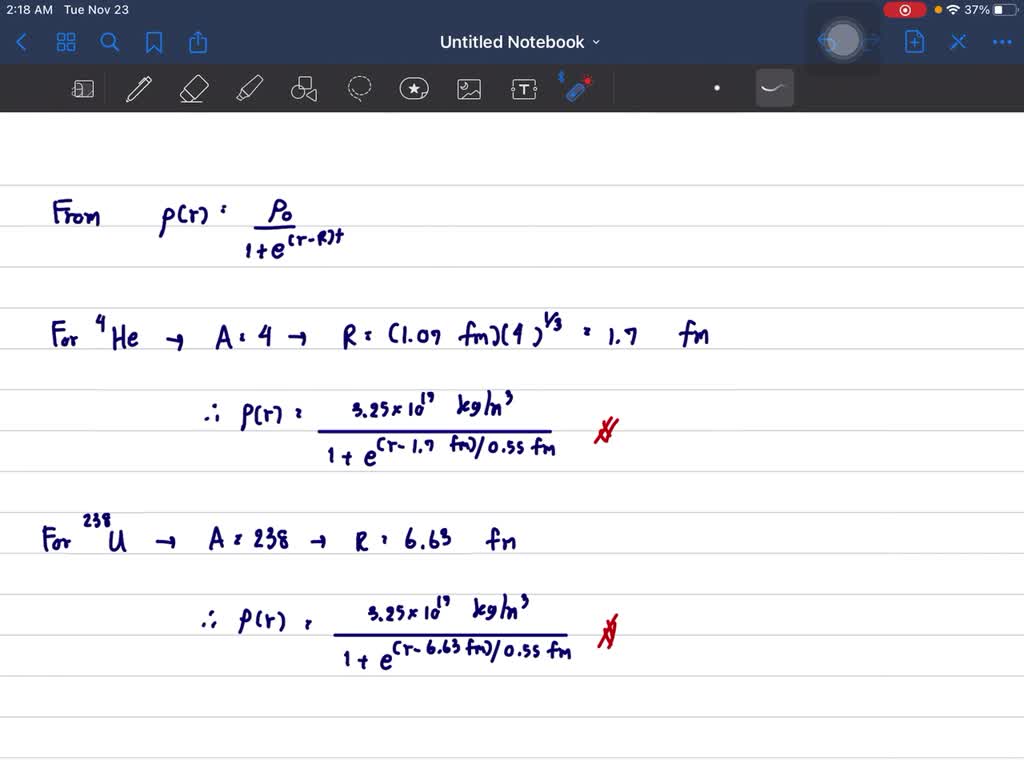The height and width of the screenshot is (768, 1024).
Task: Go back with the navigation arrow
Action: [20, 42]
